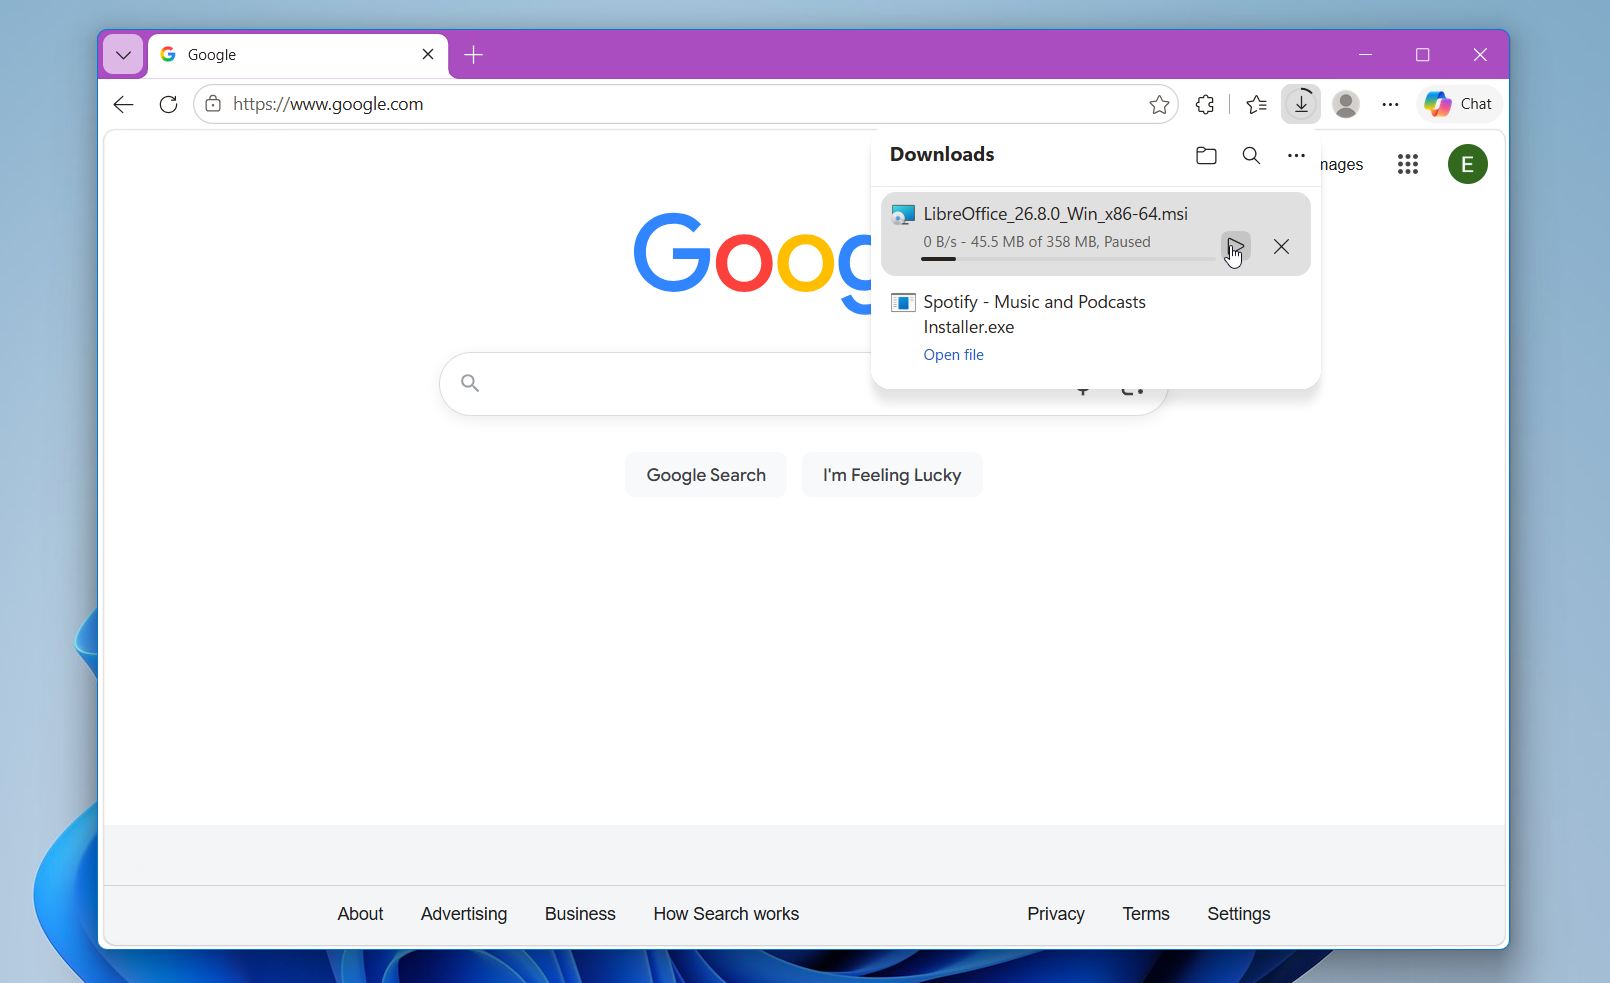The height and width of the screenshot is (983, 1610).
Task: Open the downloads folder
Action: click(1206, 155)
